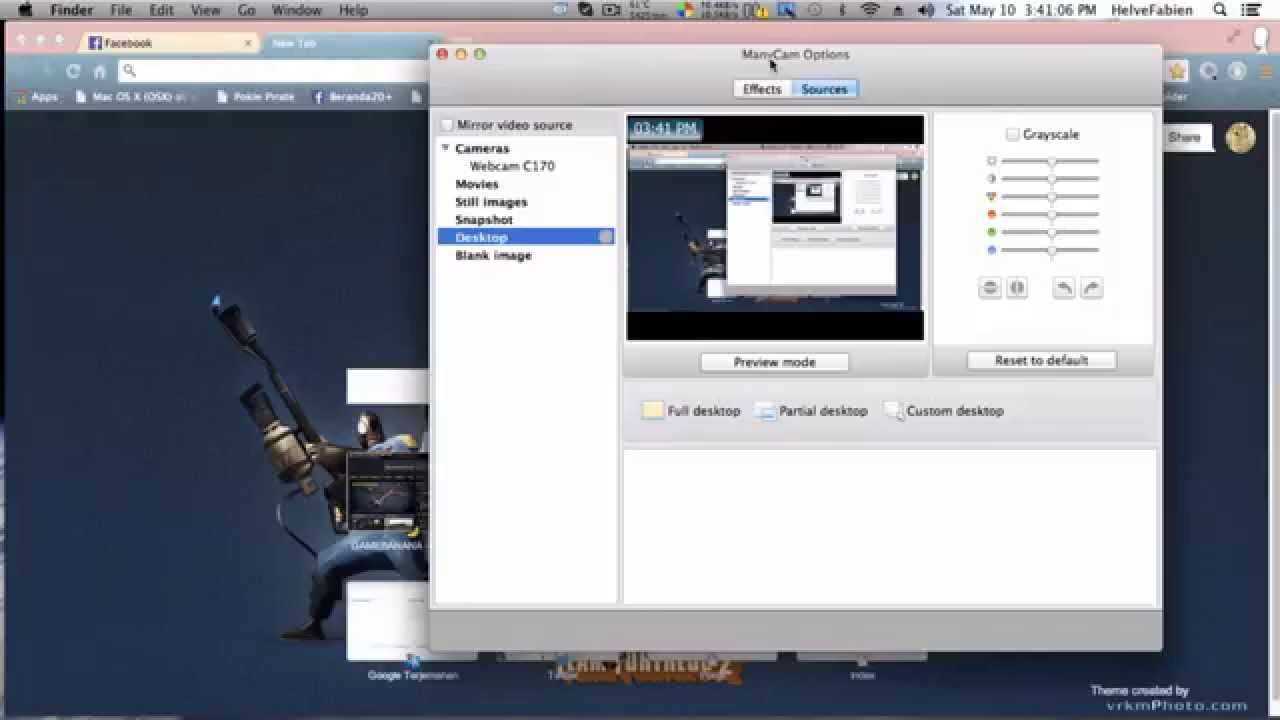
Task: Open the Pokie Pirate bookmark
Action: [x=256, y=97]
